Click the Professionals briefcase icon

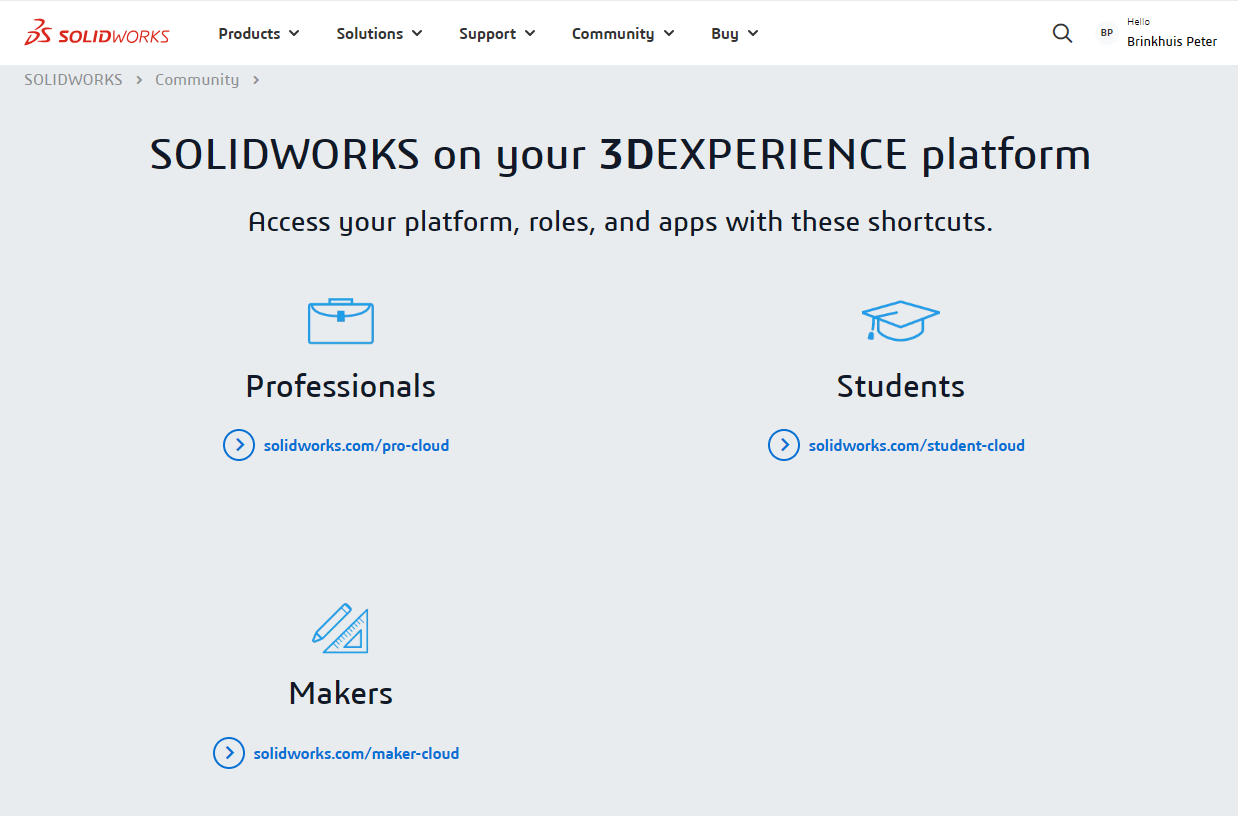coord(340,321)
